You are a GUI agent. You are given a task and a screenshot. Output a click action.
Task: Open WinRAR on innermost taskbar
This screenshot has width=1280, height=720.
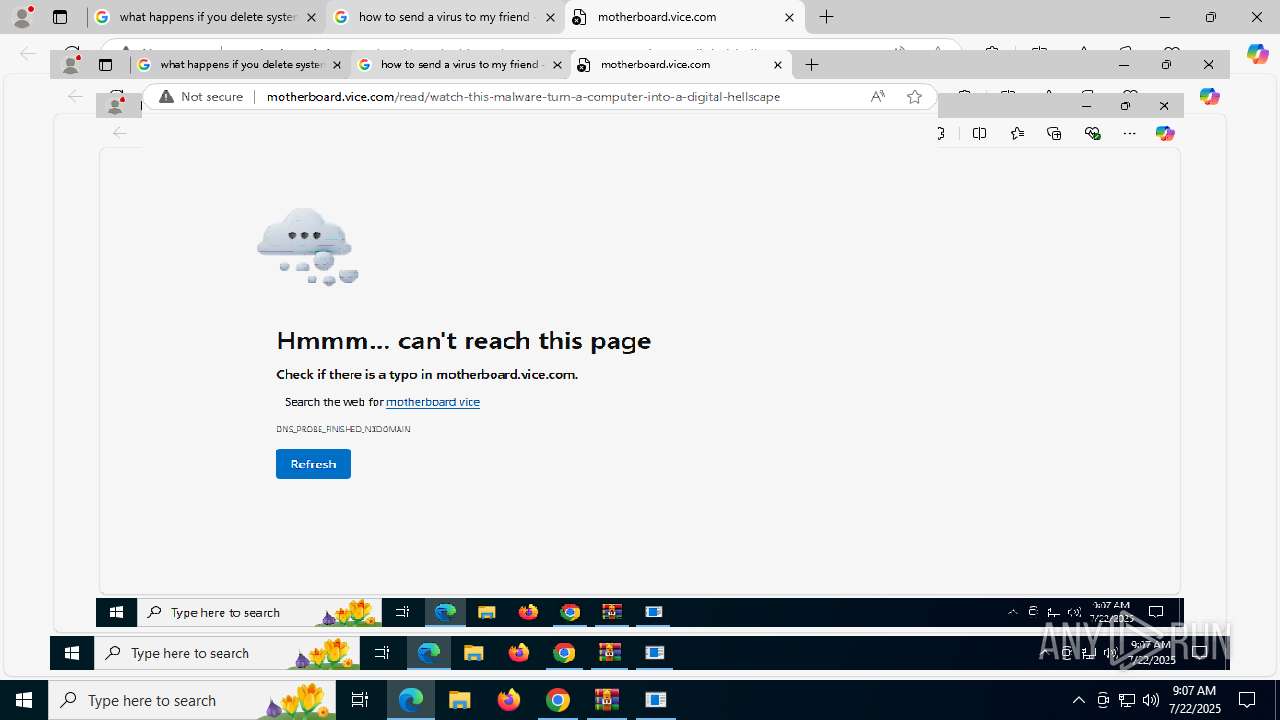pyautogui.click(x=611, y=612)
